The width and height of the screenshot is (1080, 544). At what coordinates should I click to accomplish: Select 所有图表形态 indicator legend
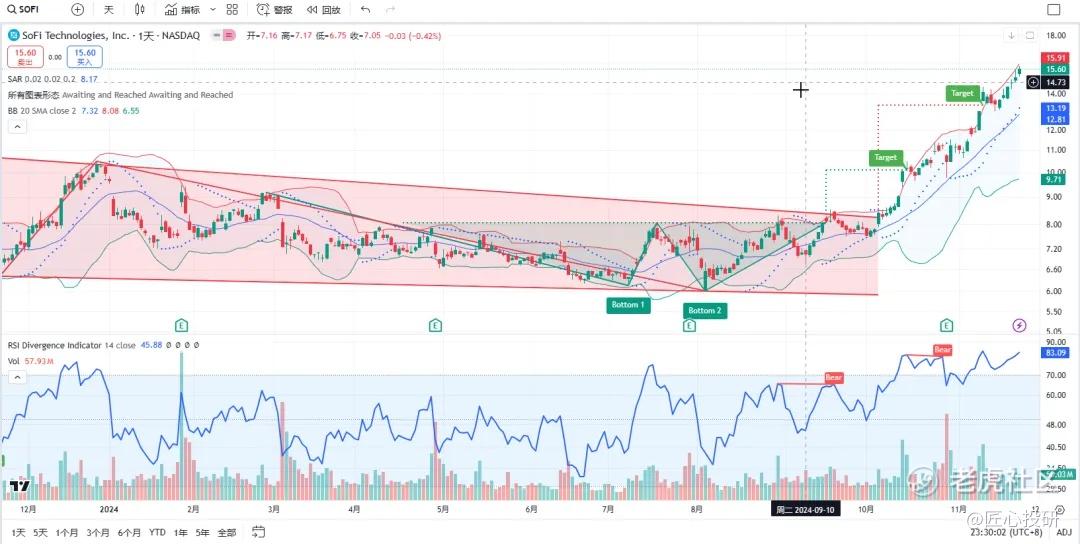121,95
